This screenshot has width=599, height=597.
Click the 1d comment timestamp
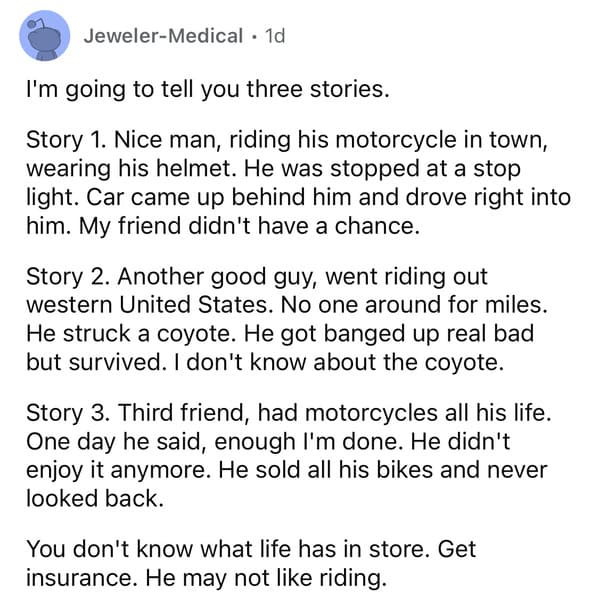(275, 36)
